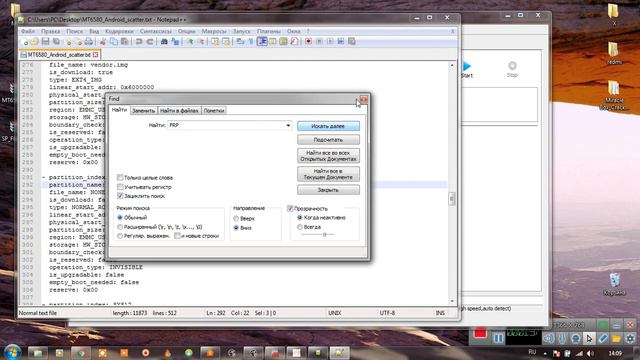Click the Save toolbar icon in Notepad++
Screen dimensions: 640x360
click(45, 42)
